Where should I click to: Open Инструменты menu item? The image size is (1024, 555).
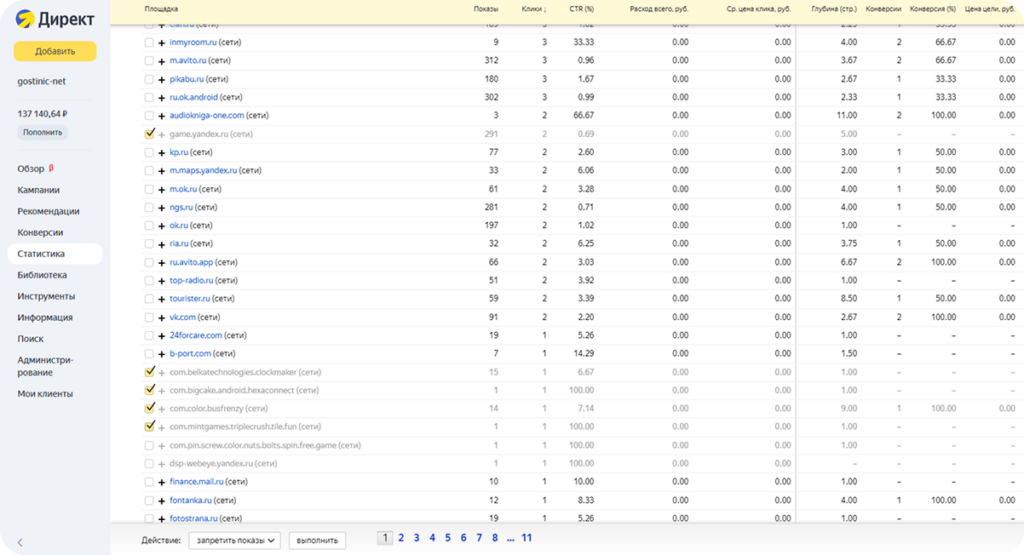[46, 296]
